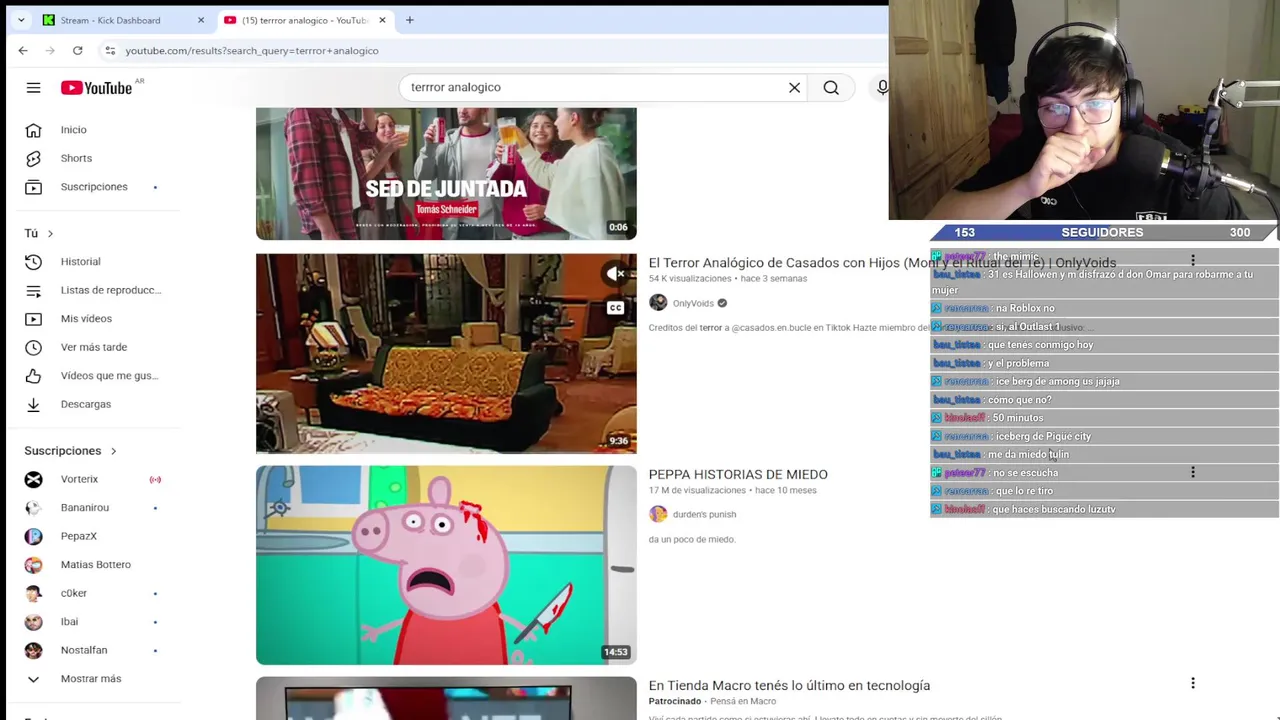Expand the Tú section
This screenshot has width=1280, height=720.
click(x=39, y=233)
